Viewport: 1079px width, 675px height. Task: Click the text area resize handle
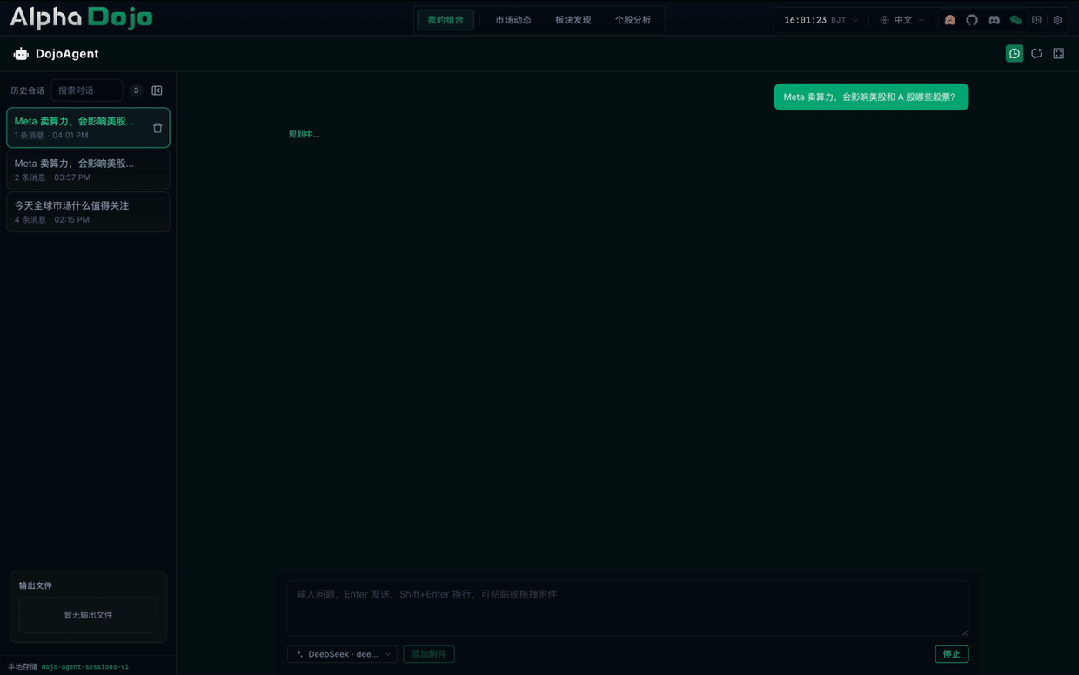965,632
